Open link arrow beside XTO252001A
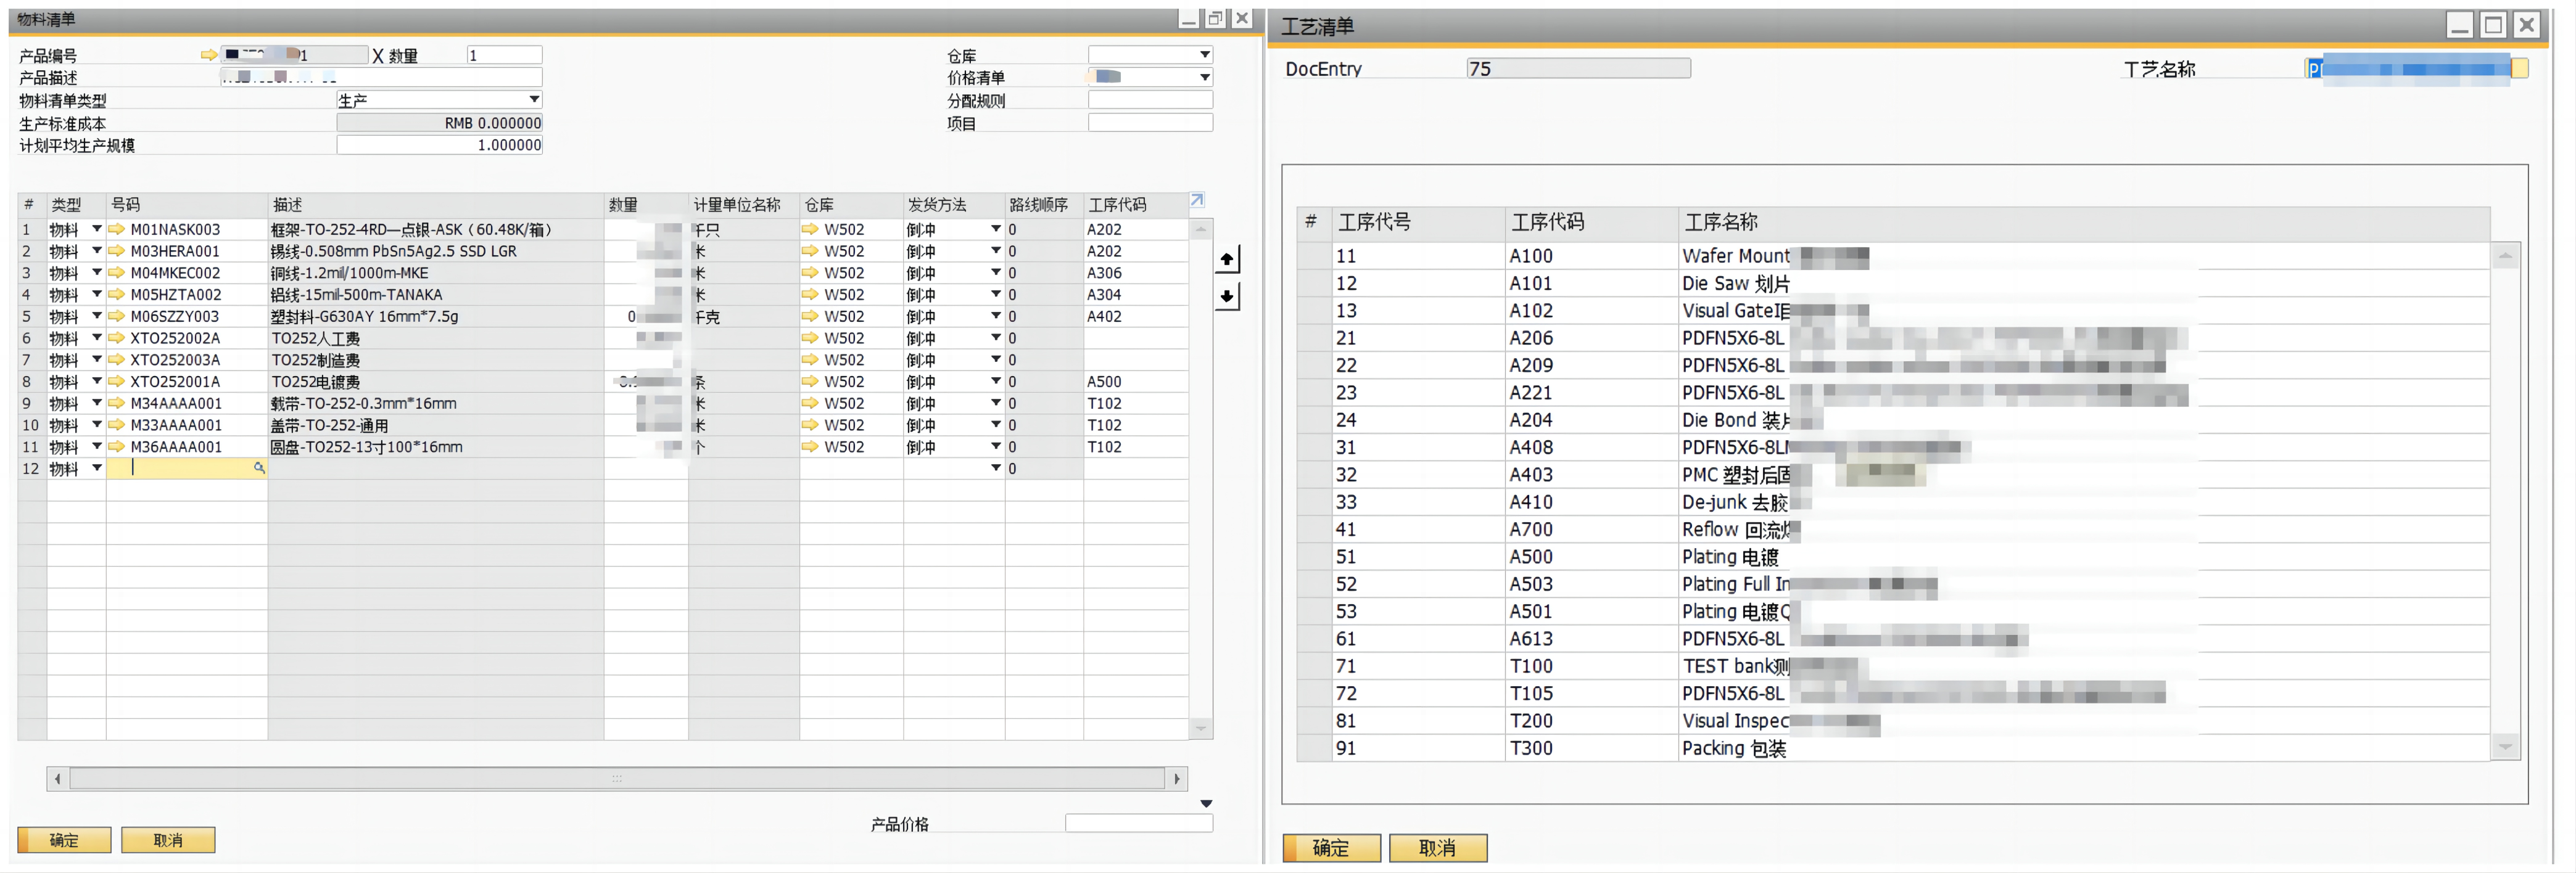Image resolution: width=2576 pixels, height=873 pixels. click(116, 381)
